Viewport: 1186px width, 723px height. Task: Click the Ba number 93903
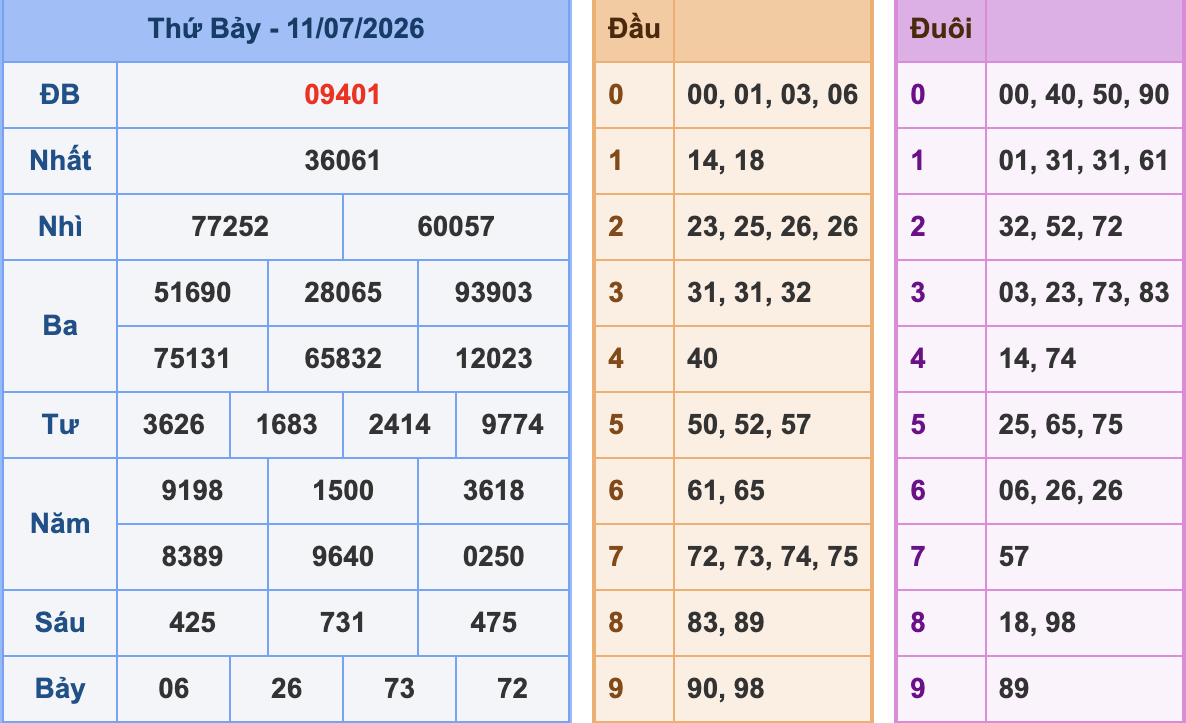493,293
